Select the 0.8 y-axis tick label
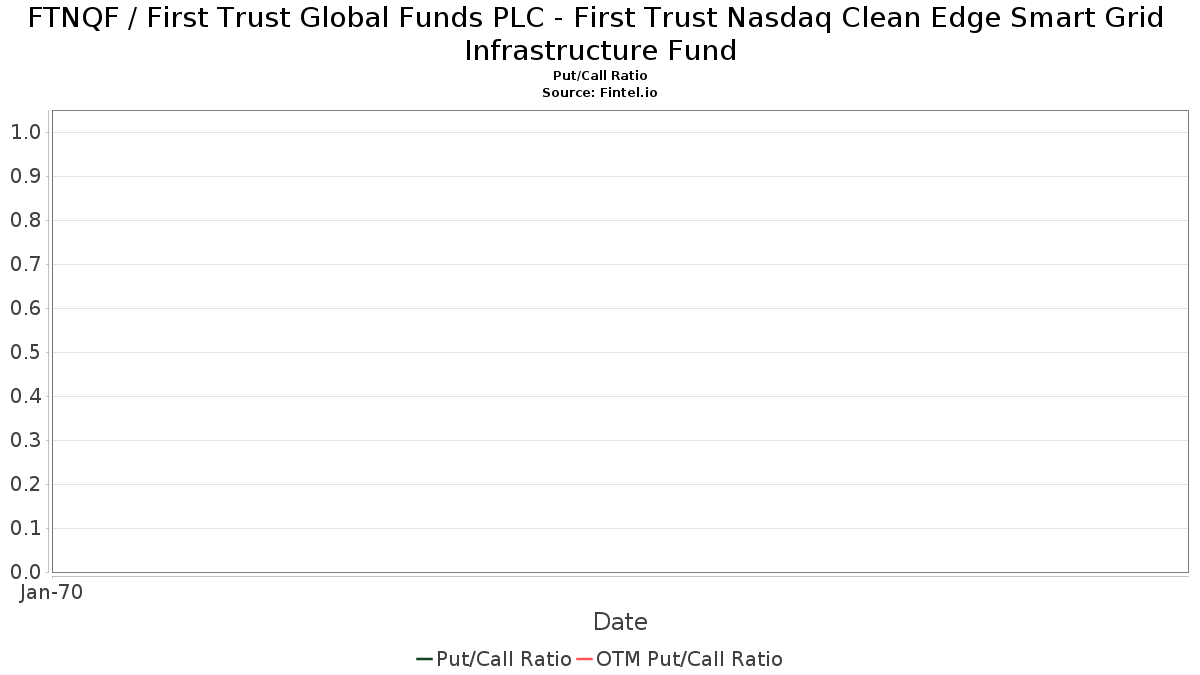The image size is (1200, 675). (25, 220)
